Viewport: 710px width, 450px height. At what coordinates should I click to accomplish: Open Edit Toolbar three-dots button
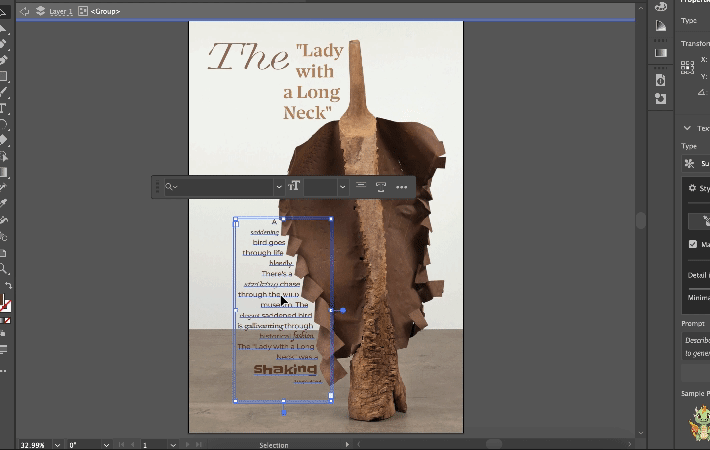pyautogui.click(x=3, y=371)
